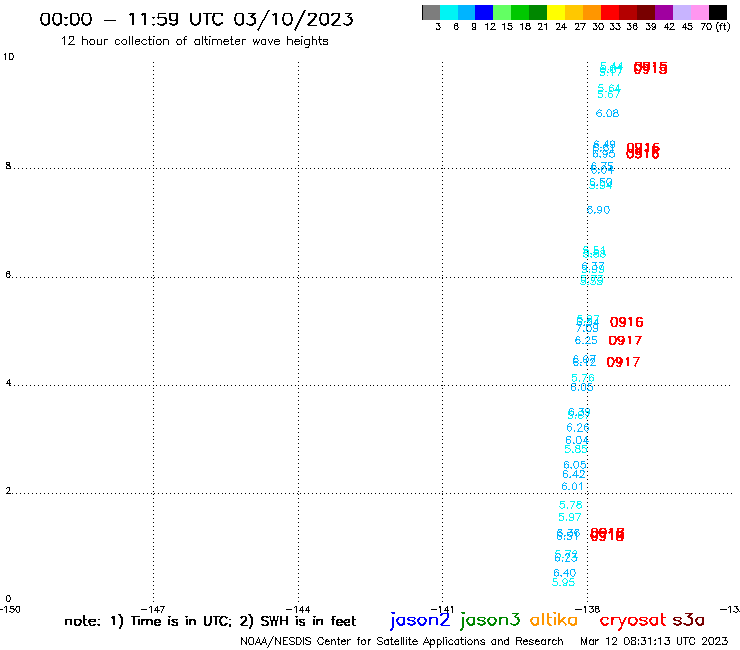Click the wave height value 6.08
This screenshot has width=740, height=650.
click(607, 113)
